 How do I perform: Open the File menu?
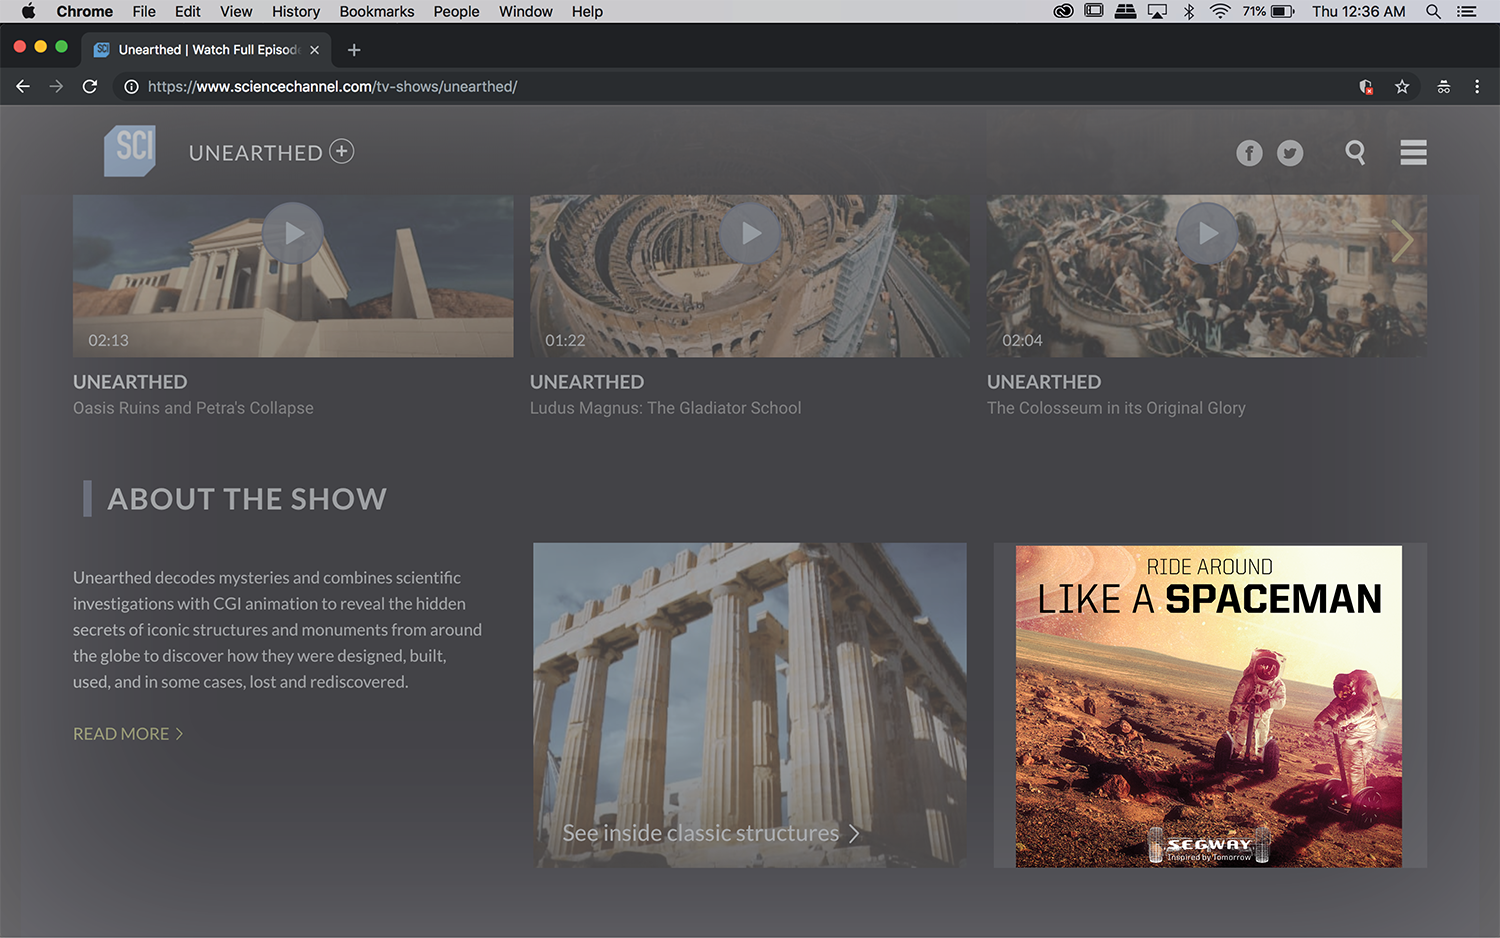(x=144, y=11)
